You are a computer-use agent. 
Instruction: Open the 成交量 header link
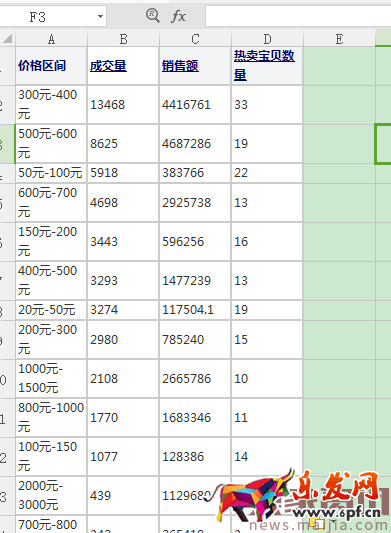108,66
